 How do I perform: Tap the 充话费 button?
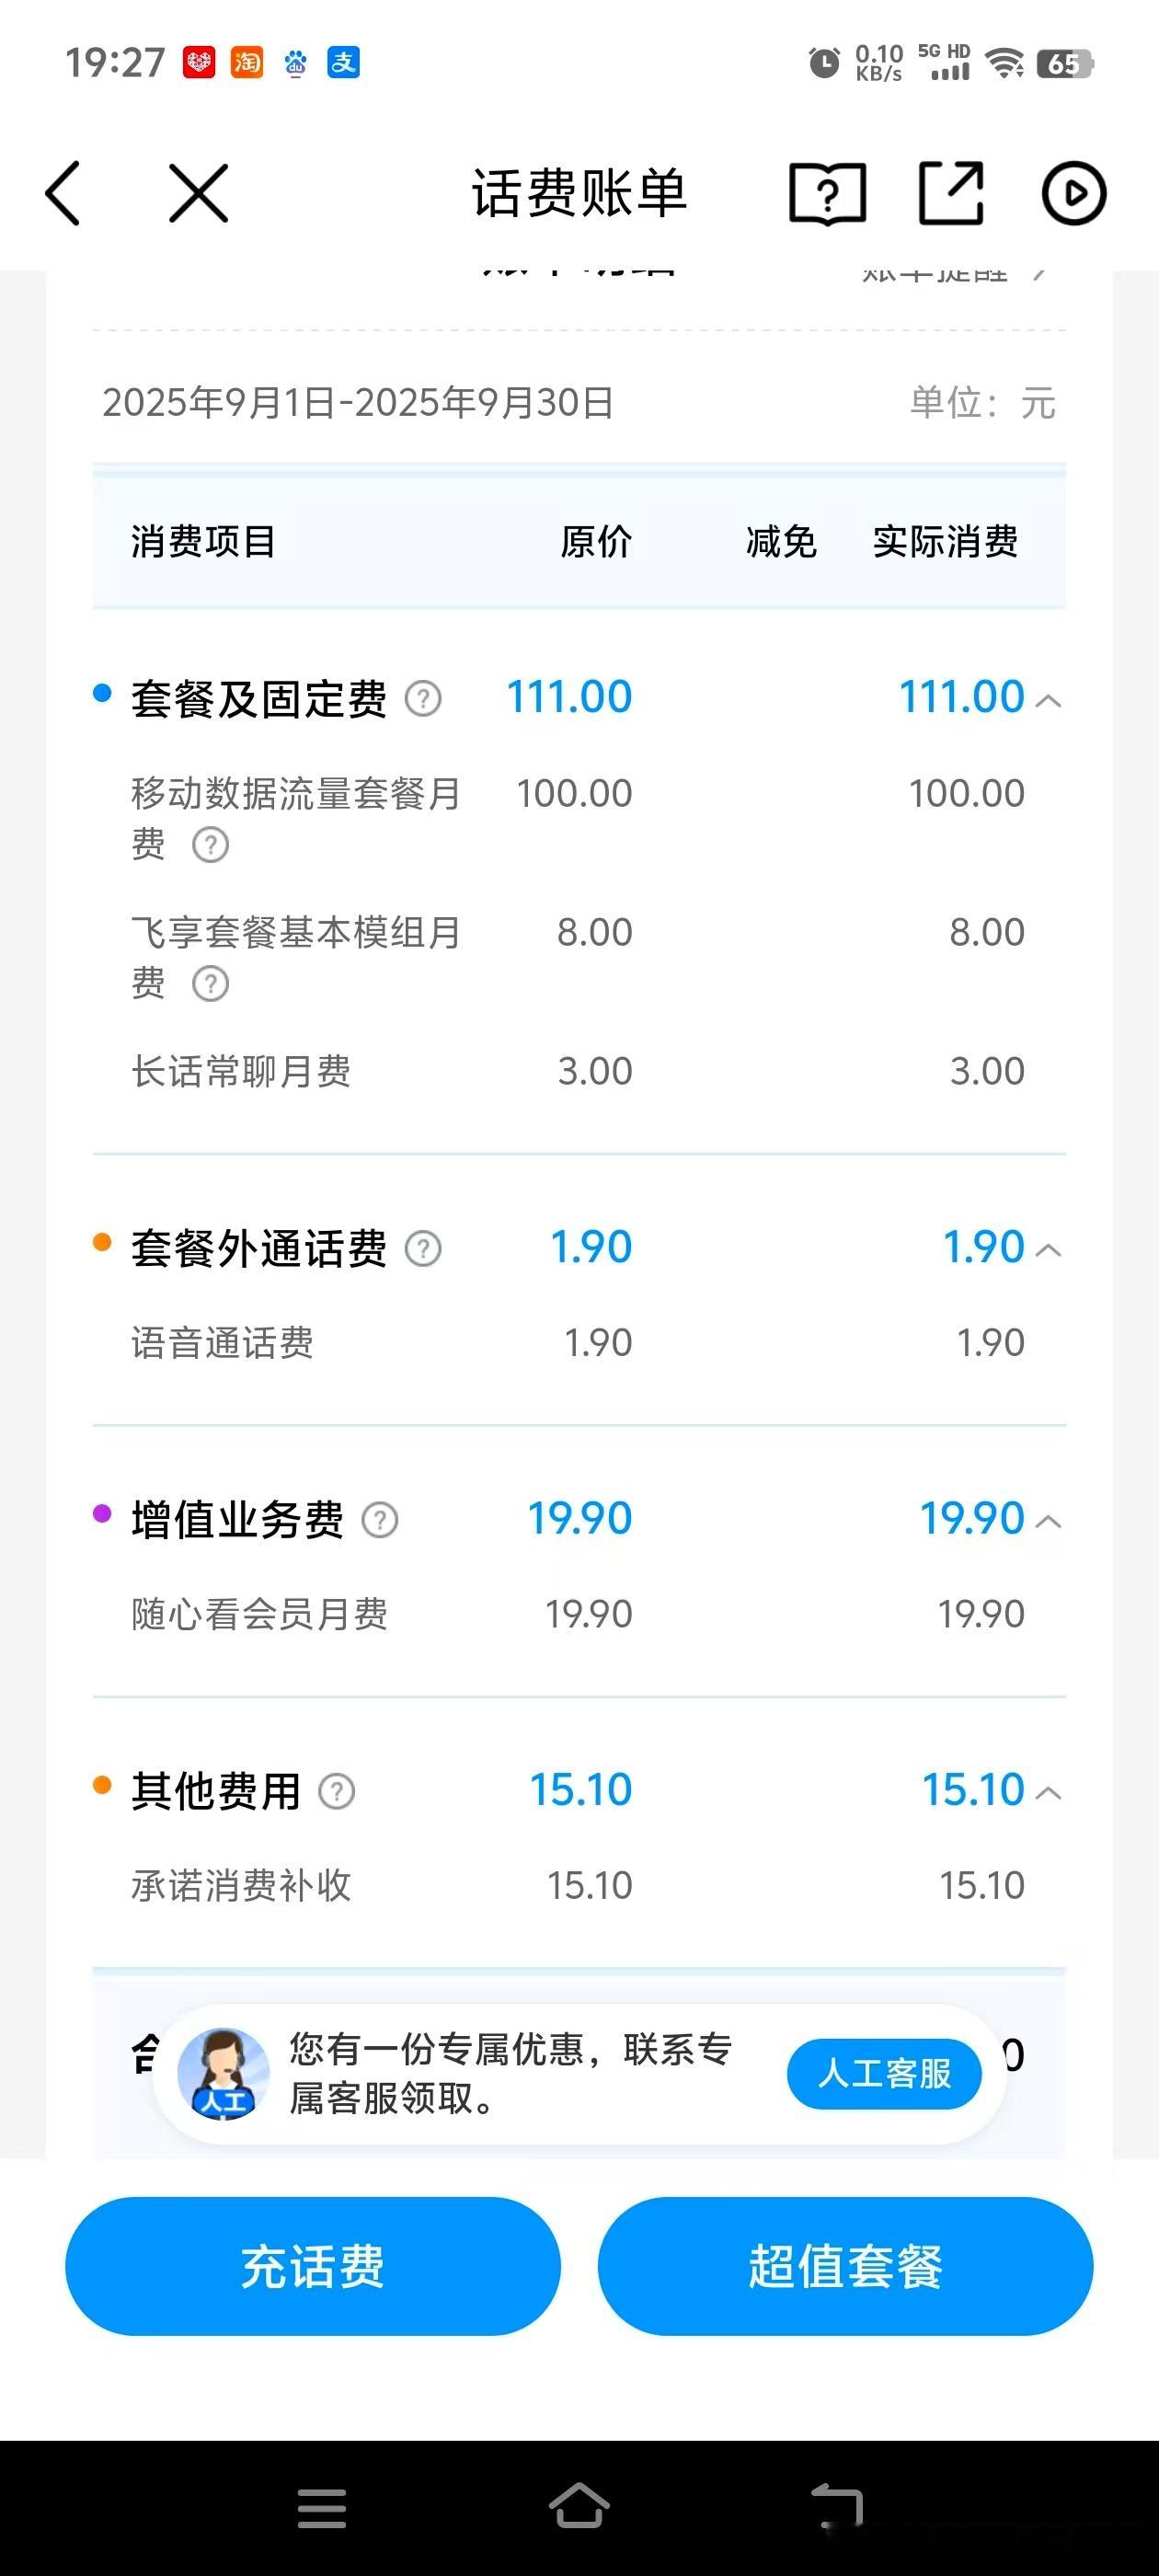click(313, 2266)
